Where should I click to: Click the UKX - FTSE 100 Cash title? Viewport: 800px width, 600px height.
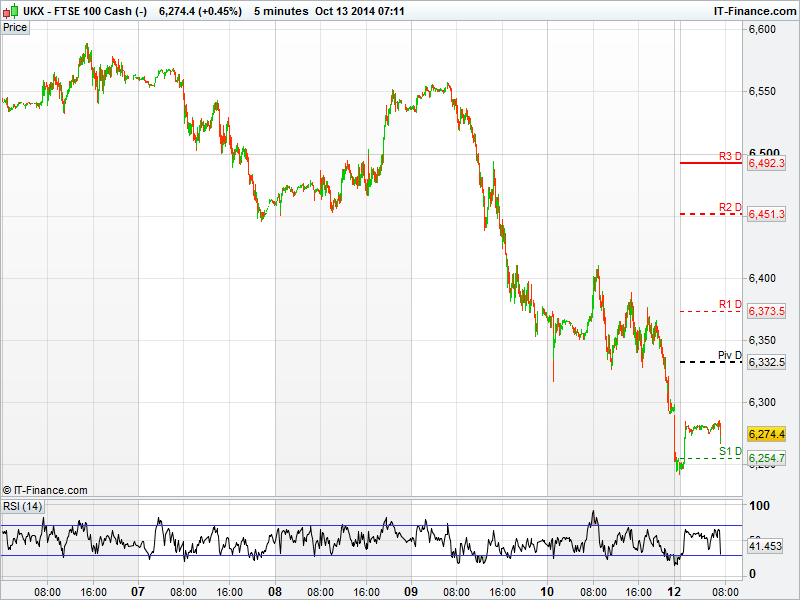(85, 11)
